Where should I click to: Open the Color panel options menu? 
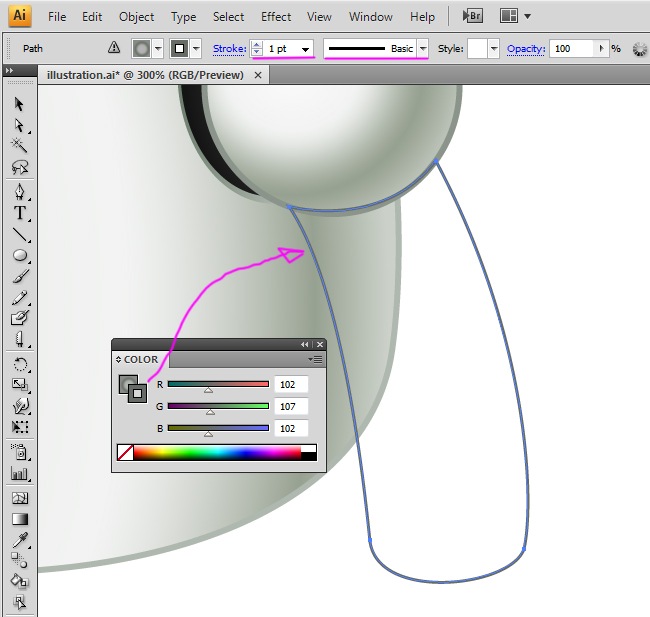[316, 360]
